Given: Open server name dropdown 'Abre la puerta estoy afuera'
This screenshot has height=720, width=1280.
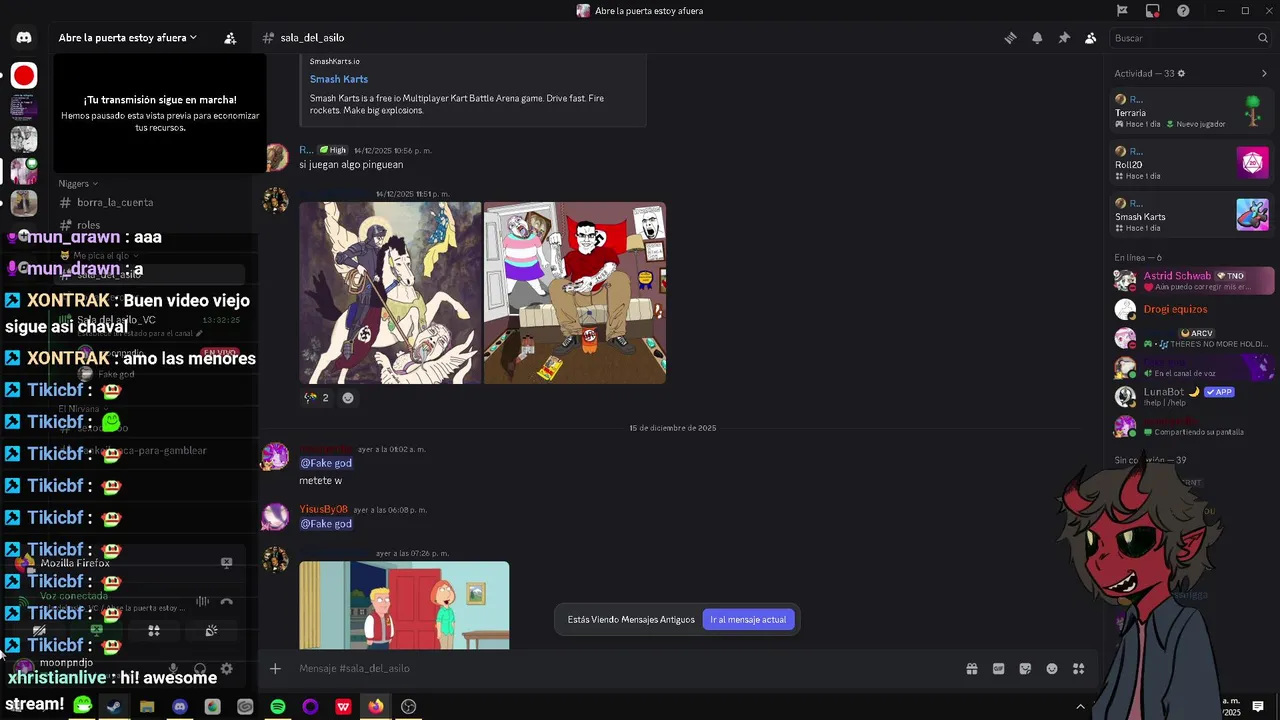Looking at the screenshot, I should coord(128,38).
